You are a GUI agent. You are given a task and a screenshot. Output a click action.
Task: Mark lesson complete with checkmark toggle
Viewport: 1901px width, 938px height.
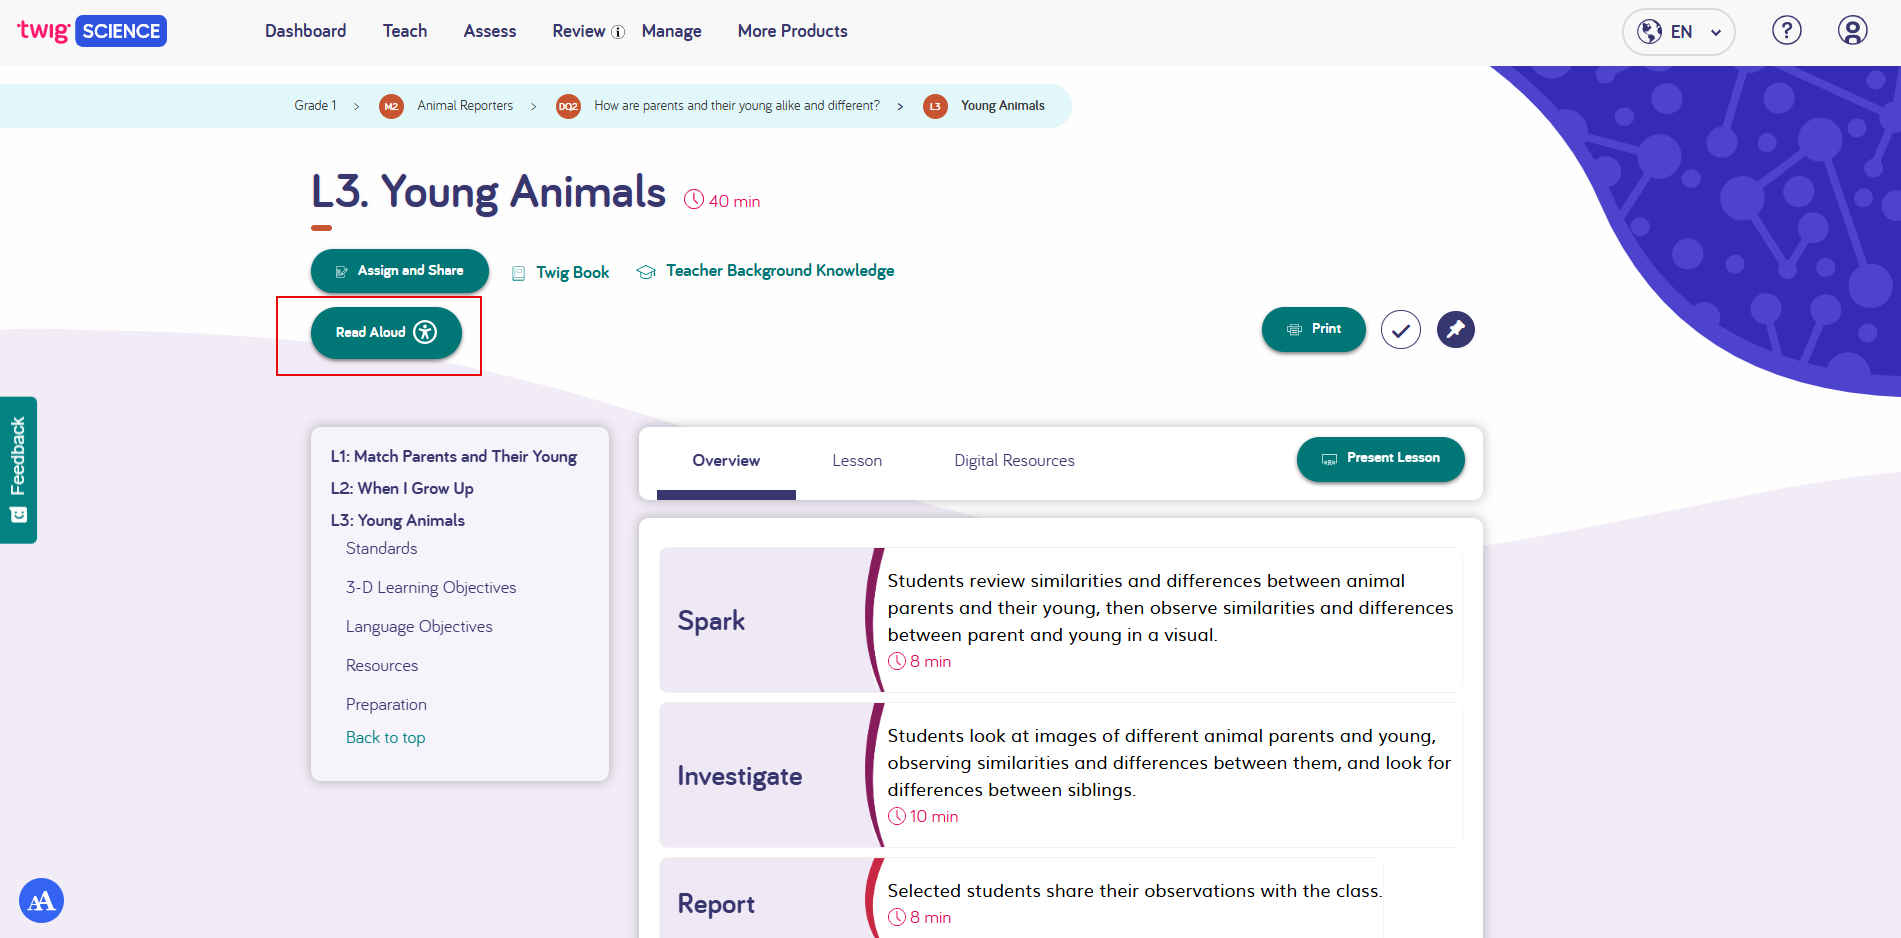pos(1400,329)
